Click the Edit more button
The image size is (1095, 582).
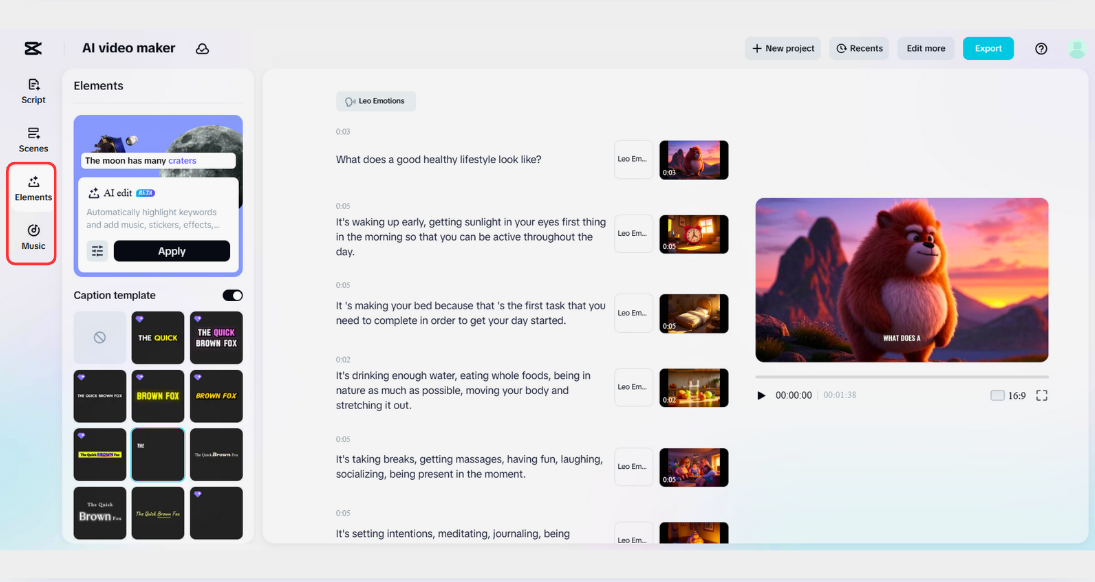(x=925, y=48)
